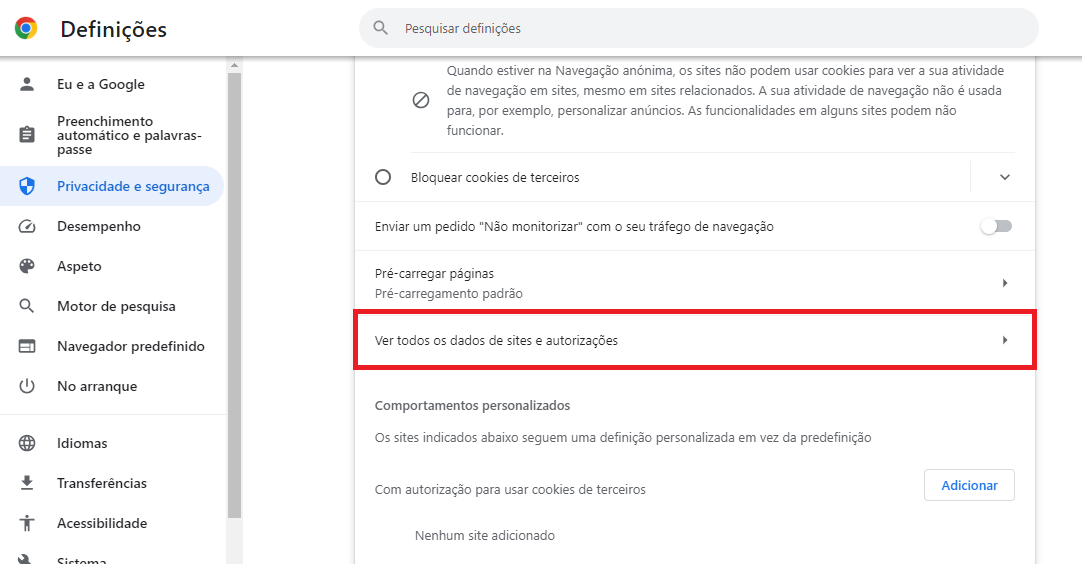This screenshot has height=564, width=1082.
Task: Click the browser window icon for Navegador predefinido
Action: (x=27, y=346)
